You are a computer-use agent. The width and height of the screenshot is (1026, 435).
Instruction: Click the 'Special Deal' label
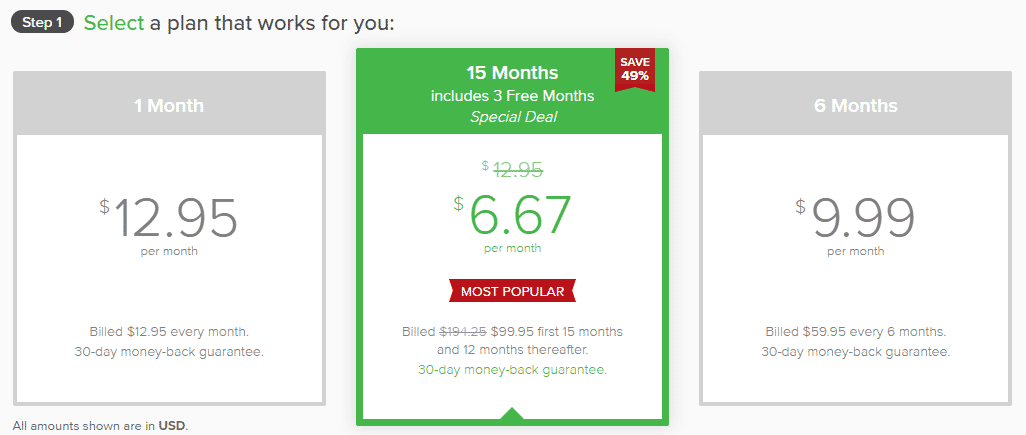[512, 117]
